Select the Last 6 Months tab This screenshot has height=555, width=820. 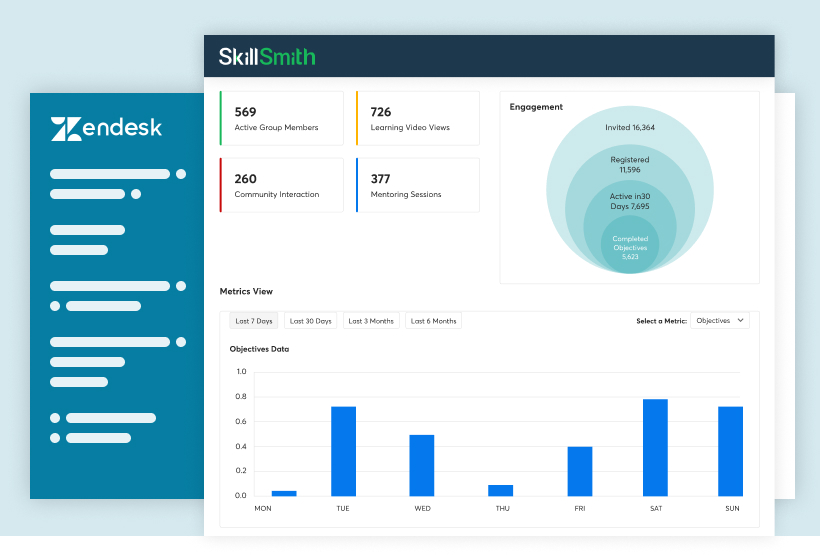point(434,321)
